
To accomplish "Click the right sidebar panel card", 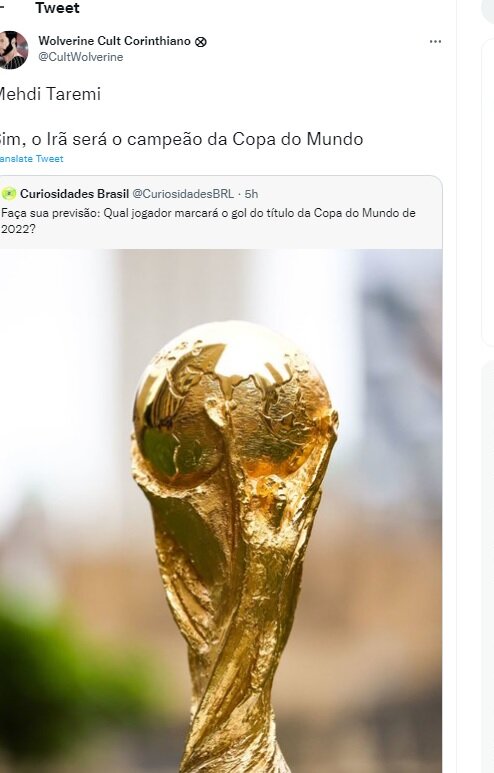I will (x=488, y=192).
